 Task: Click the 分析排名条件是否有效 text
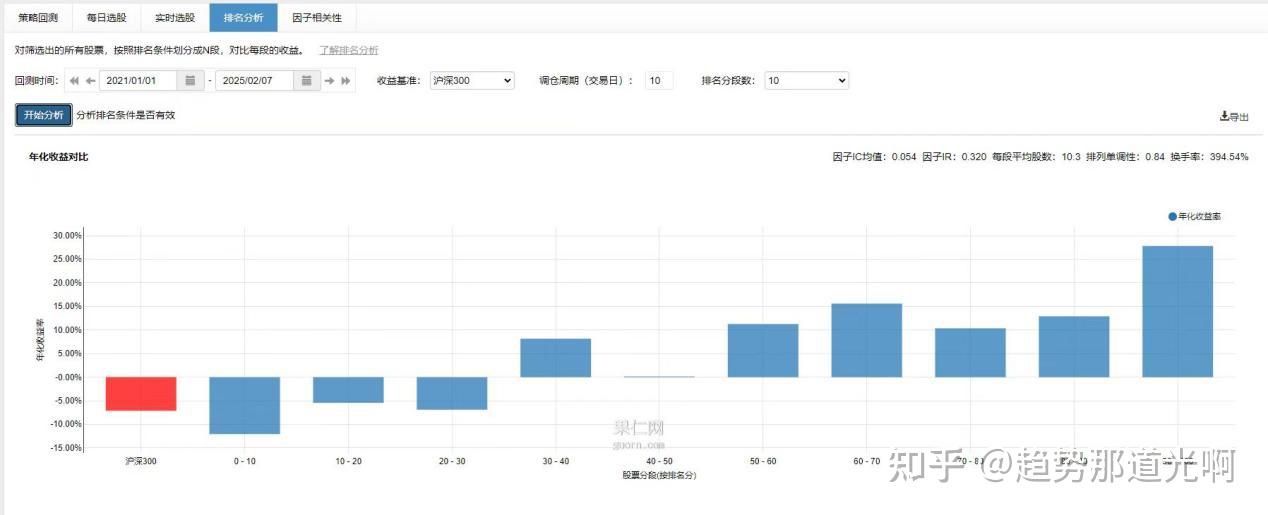coord(126,115)
